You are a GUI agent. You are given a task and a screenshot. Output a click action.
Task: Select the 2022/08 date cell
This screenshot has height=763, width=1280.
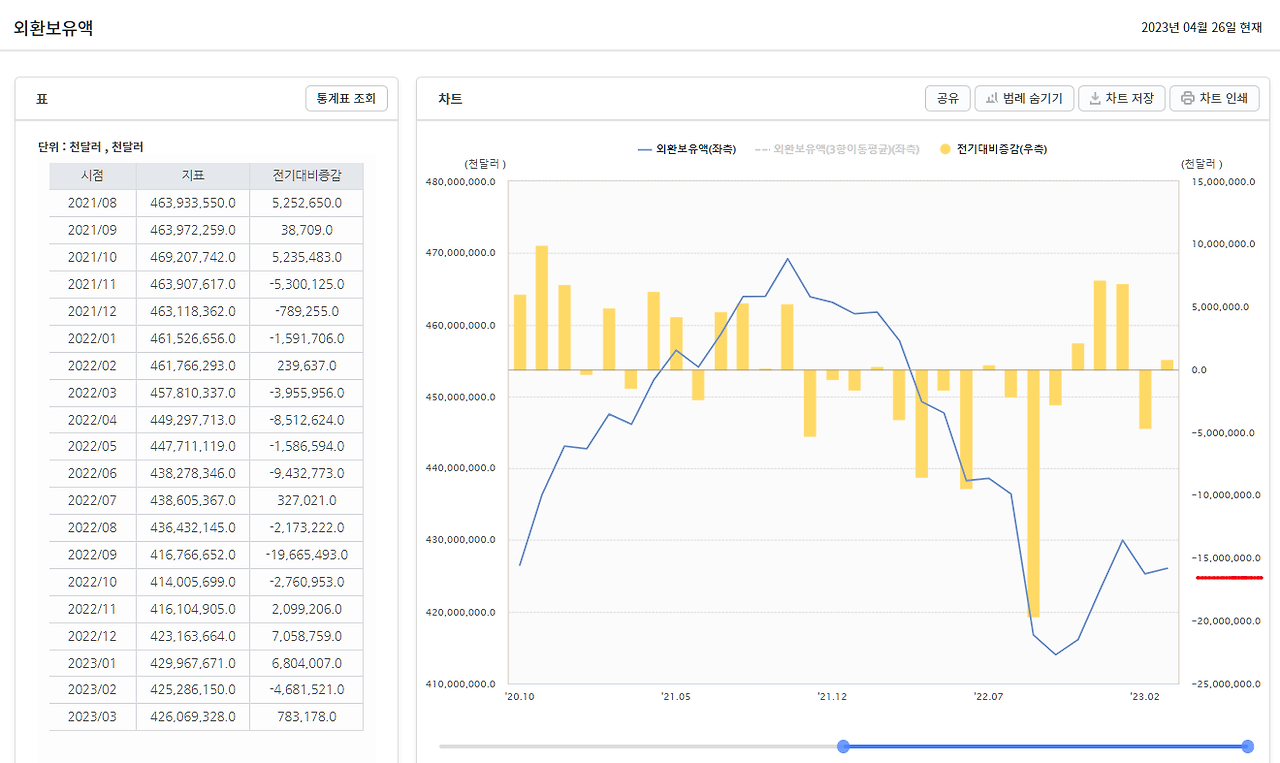coord(93,527)
